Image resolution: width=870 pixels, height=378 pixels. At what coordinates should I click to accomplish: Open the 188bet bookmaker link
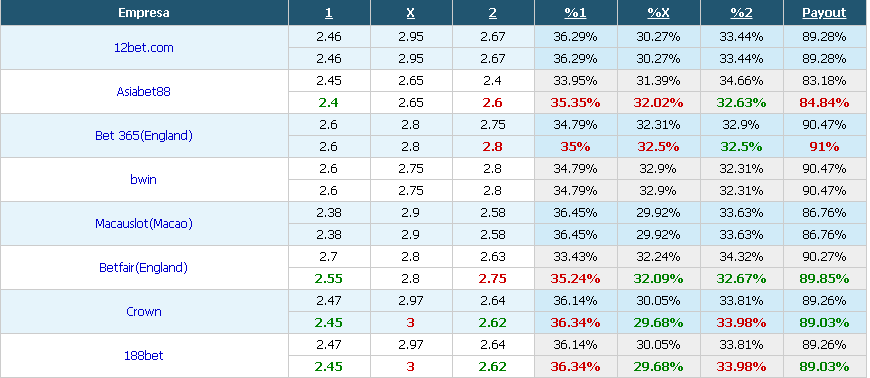(x=144, y=355)
